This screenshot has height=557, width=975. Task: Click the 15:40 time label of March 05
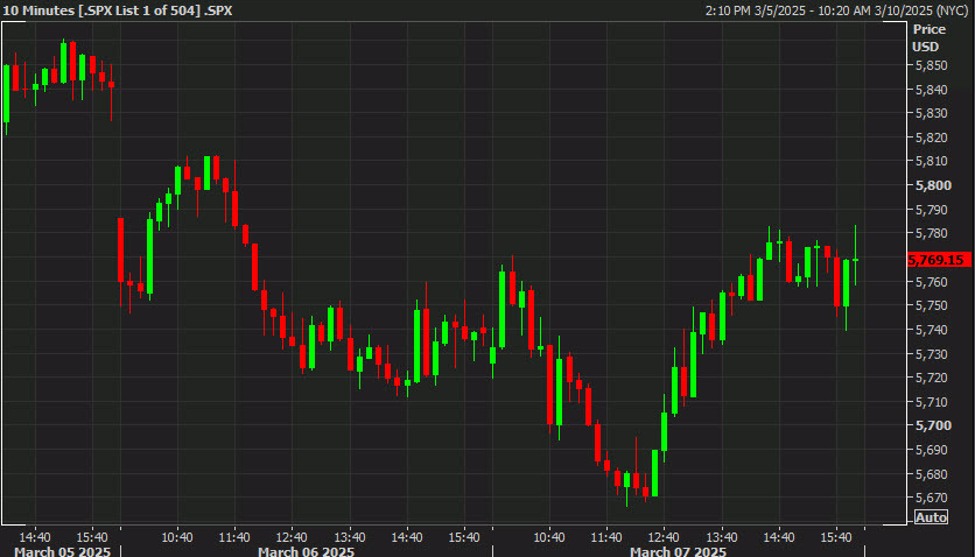click(92, 536)
